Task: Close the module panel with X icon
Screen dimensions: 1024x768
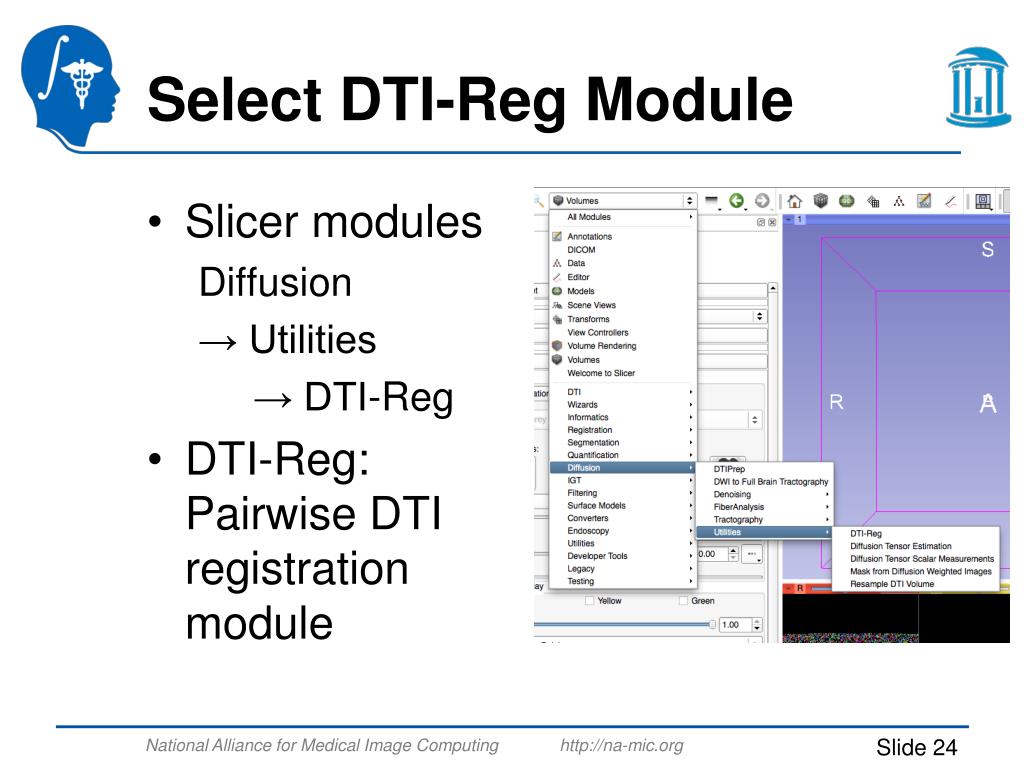Action: pos(772,223)
